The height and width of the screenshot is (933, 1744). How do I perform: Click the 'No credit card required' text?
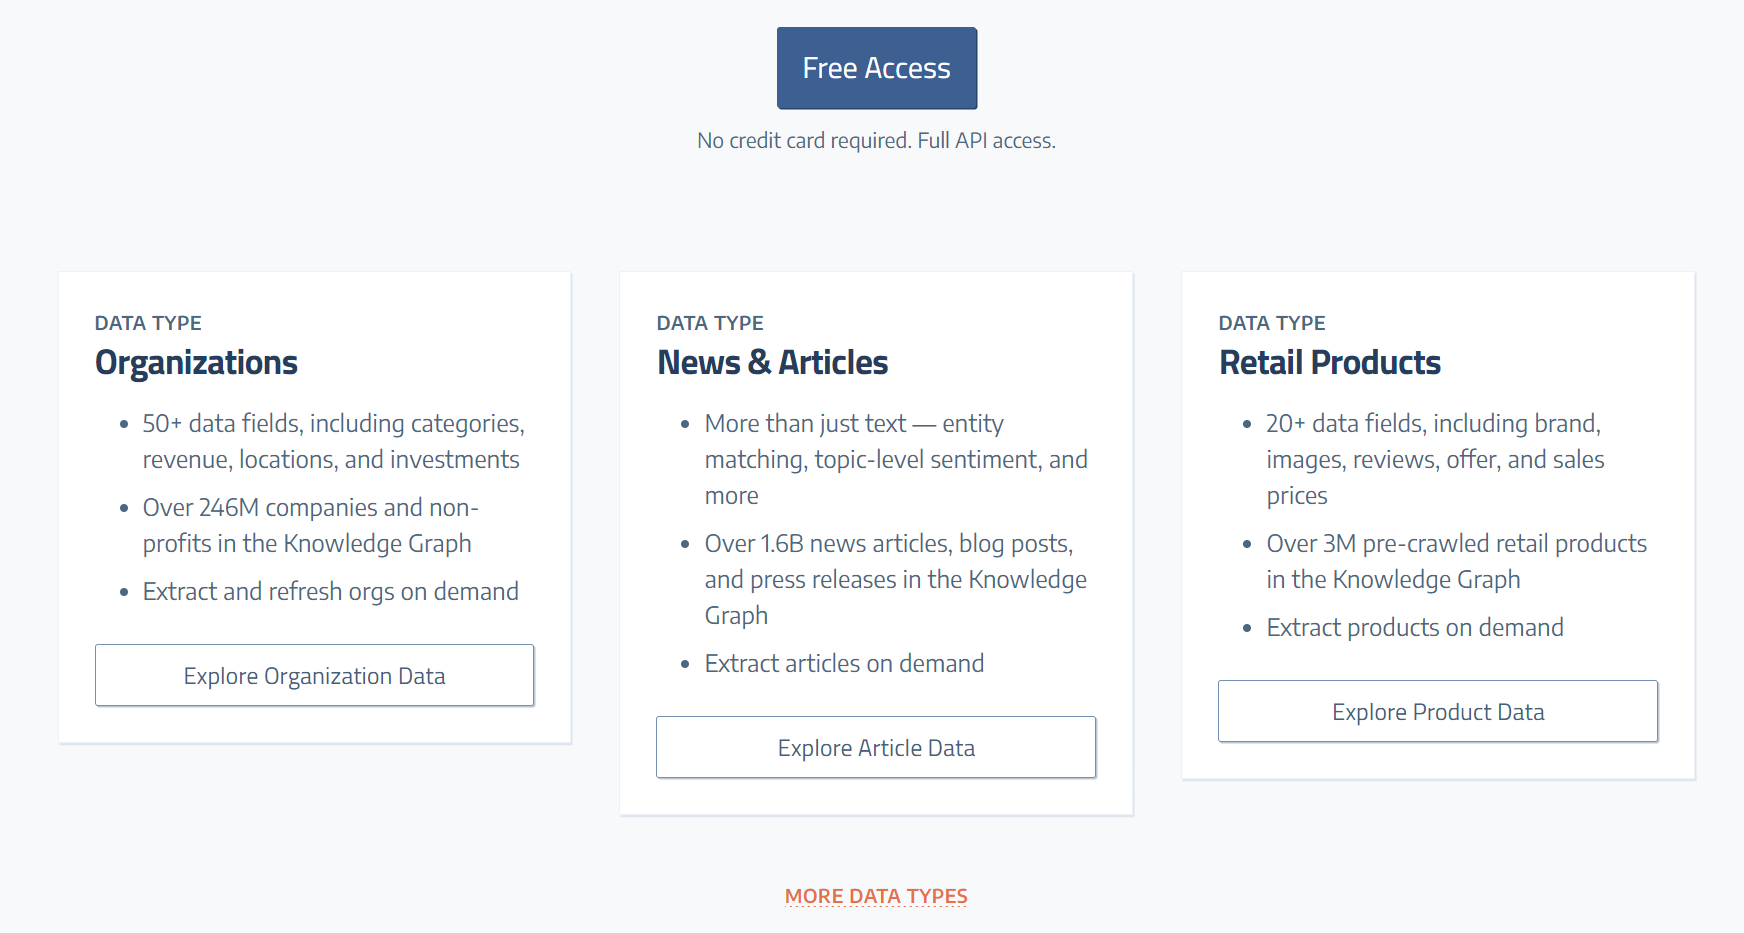[x=876, y=141]
